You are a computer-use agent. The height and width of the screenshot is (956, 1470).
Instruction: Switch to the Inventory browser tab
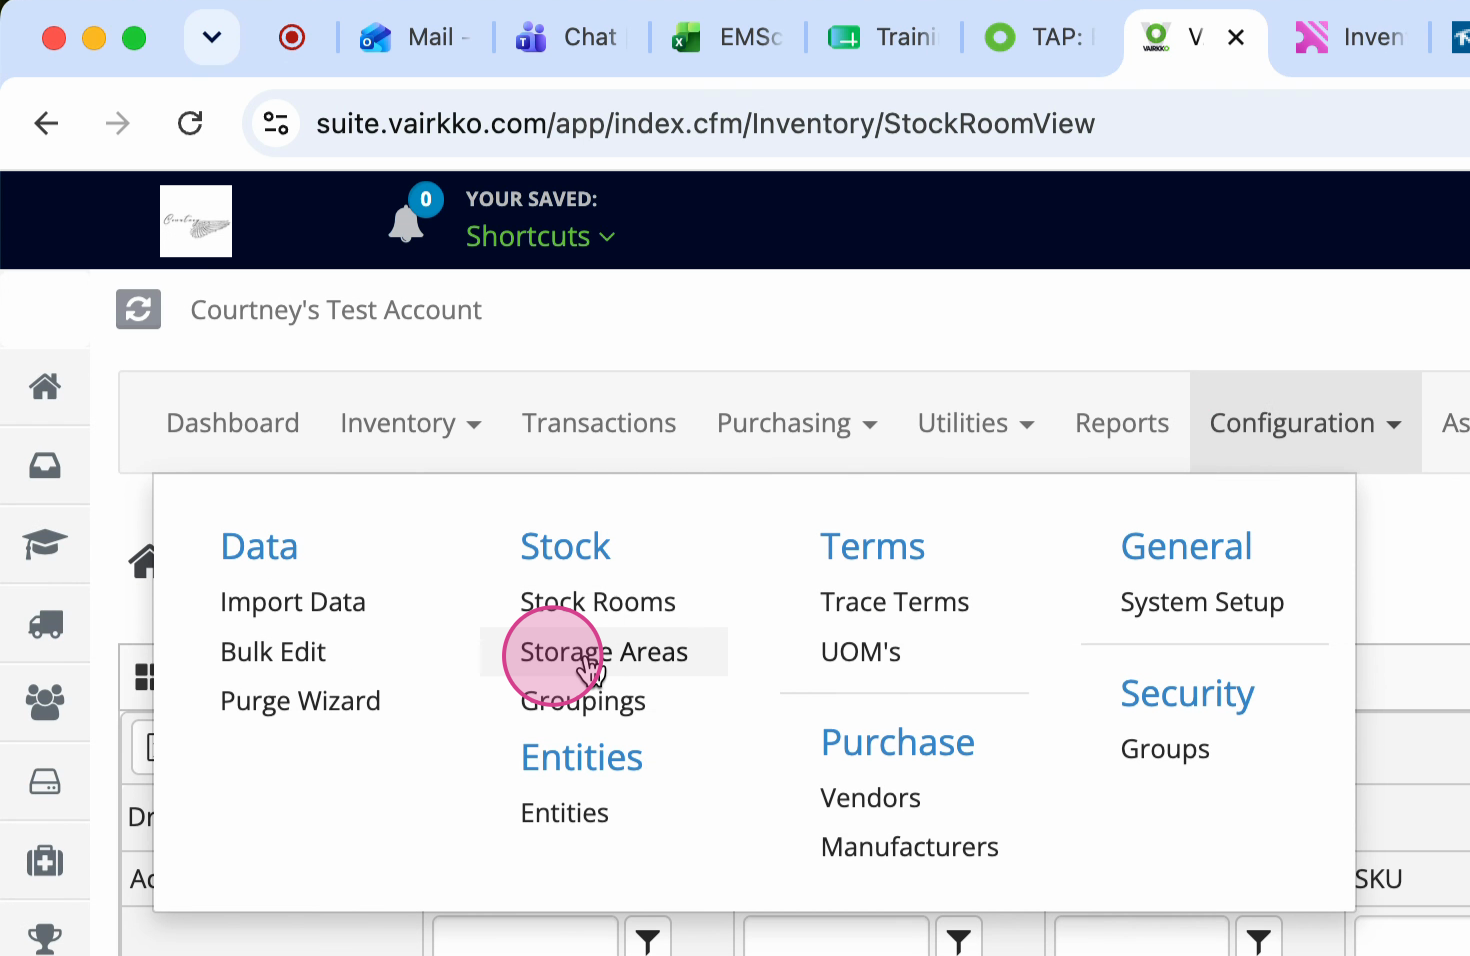(x=1350, y=38)
